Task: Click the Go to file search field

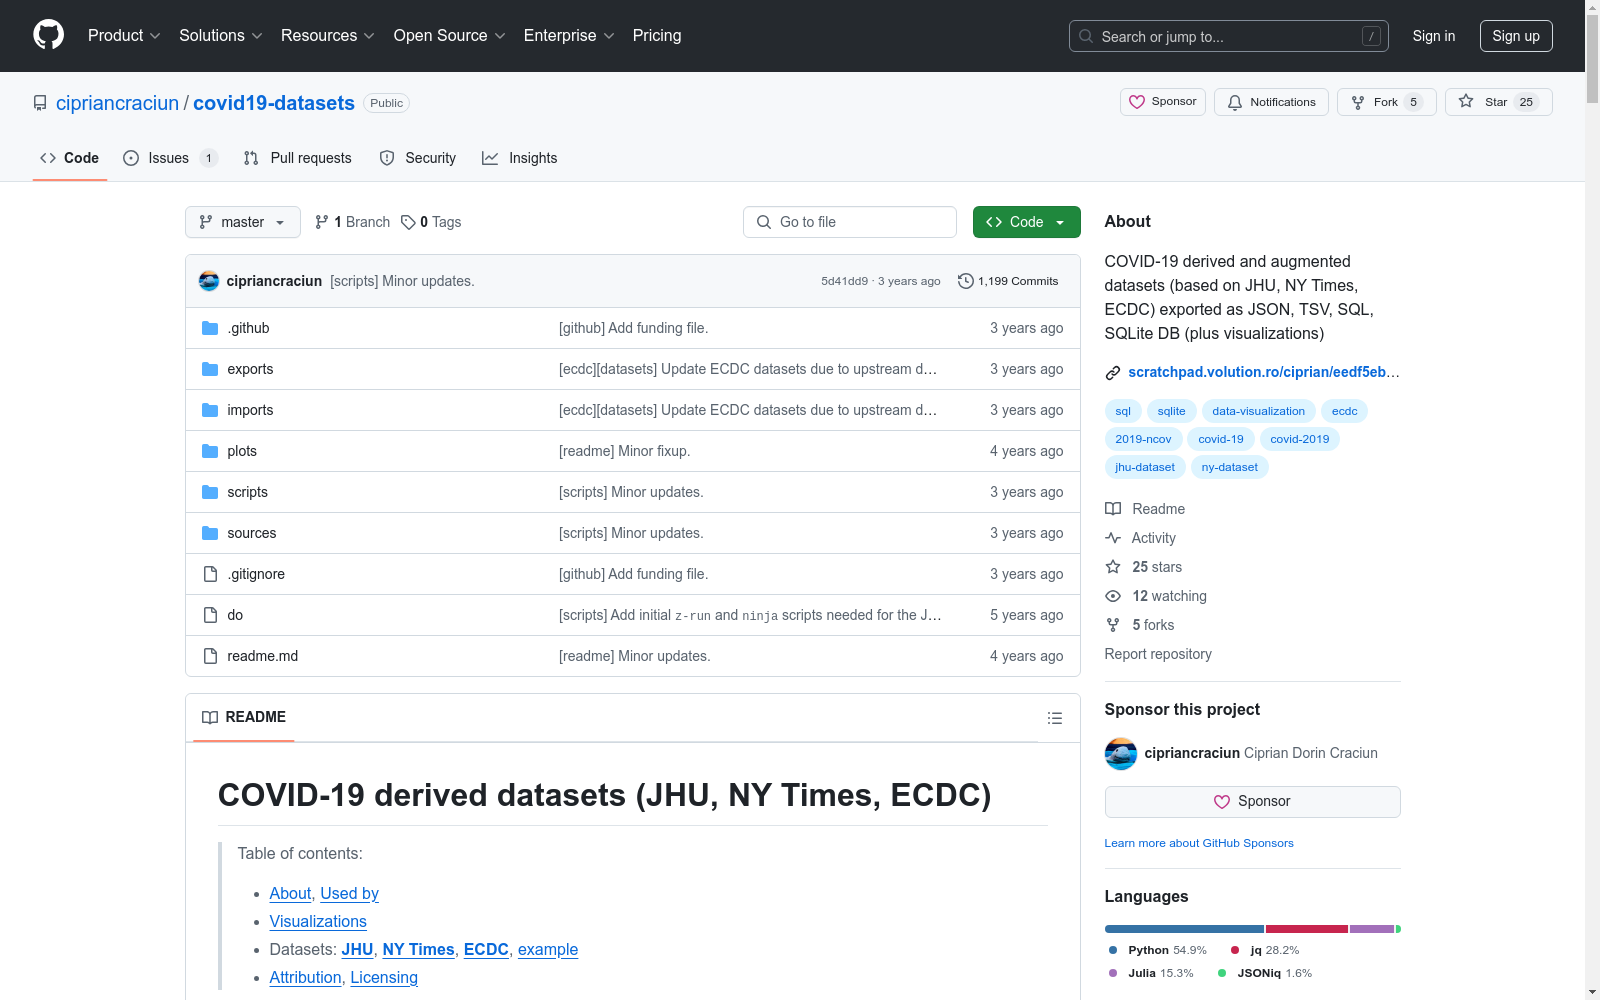Action: [850, 222]
